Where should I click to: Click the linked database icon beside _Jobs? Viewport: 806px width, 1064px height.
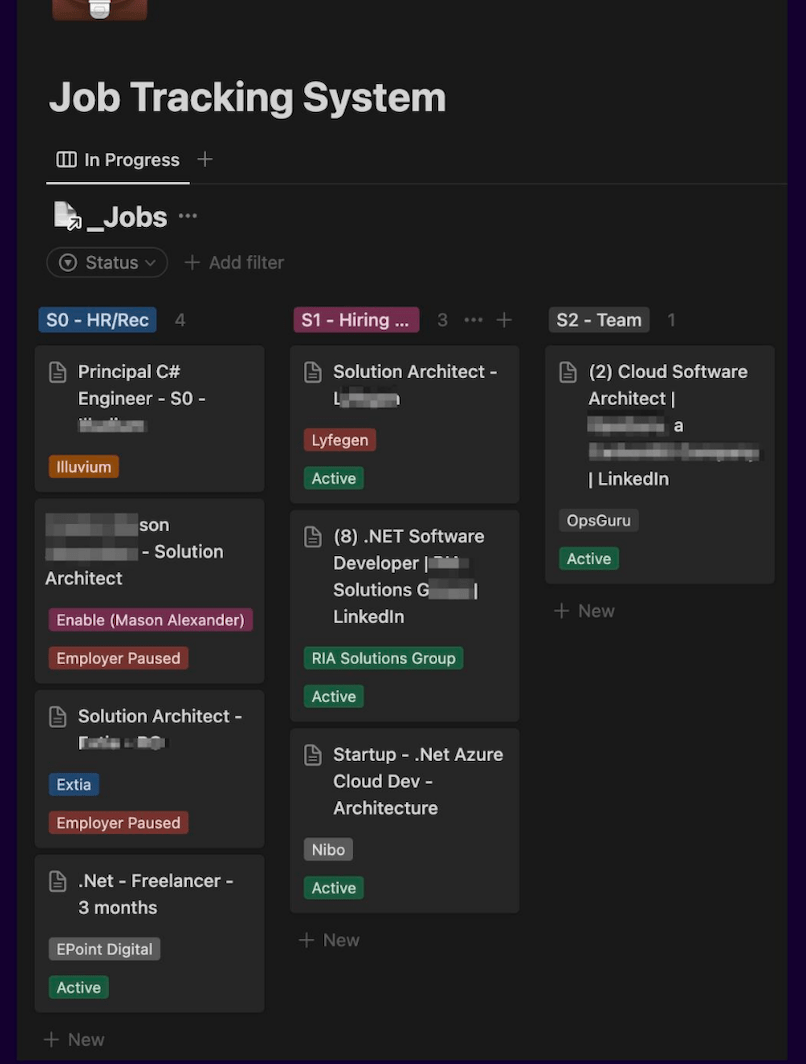pos(67,216)
